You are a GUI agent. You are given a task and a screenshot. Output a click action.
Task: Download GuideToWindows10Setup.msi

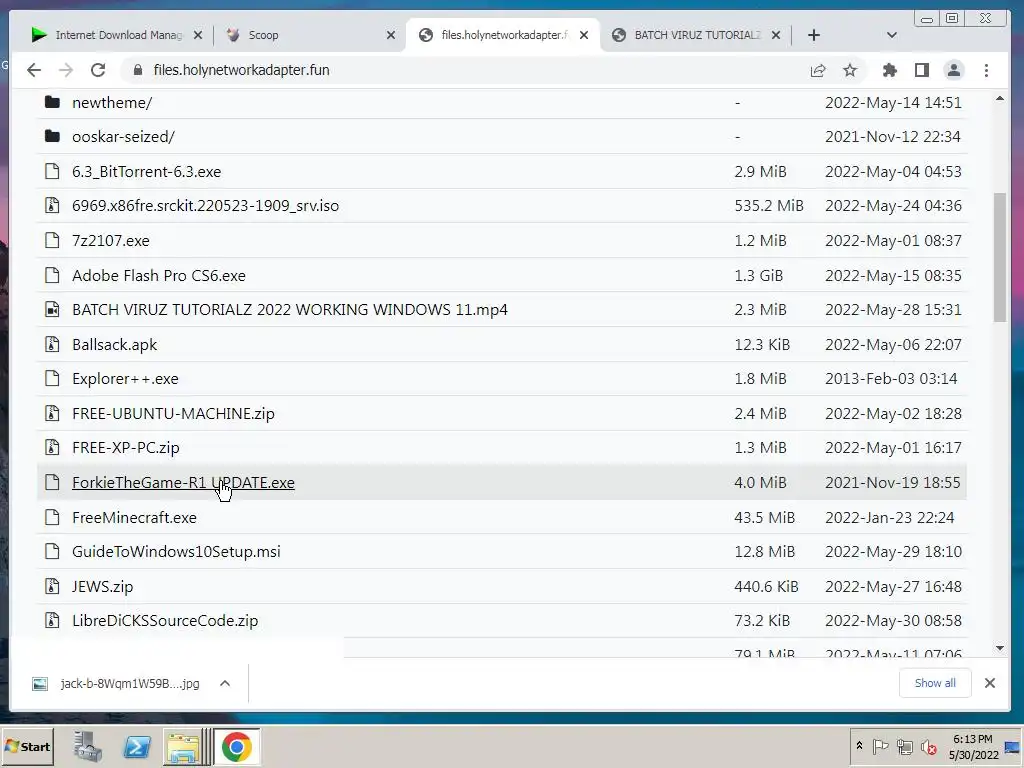[176, 552]
